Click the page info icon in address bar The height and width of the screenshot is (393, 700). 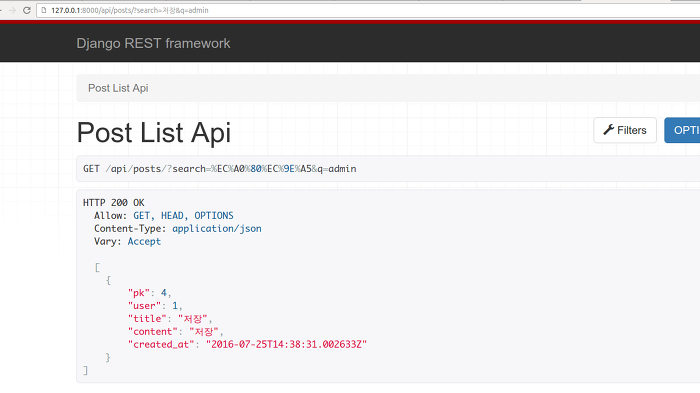coord(44,10)
